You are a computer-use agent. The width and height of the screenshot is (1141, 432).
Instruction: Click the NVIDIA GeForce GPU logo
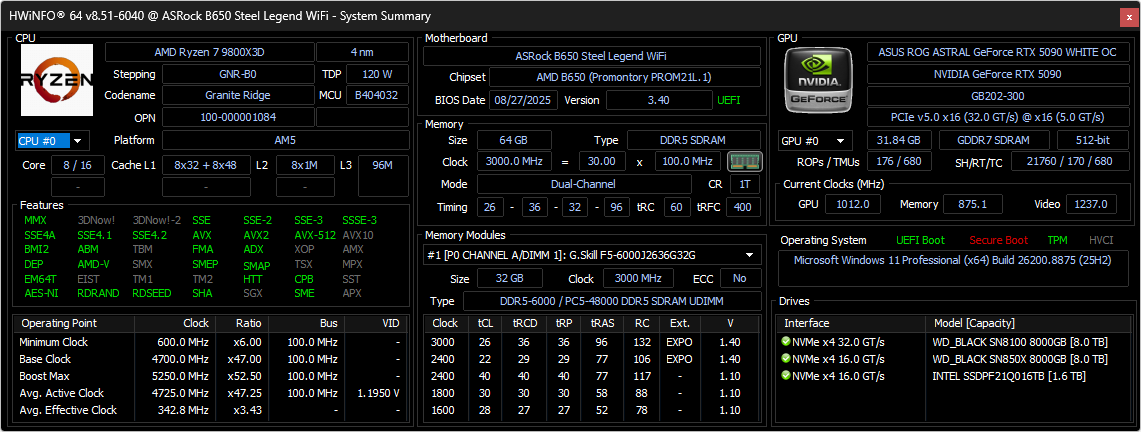(x=819, y=80)
